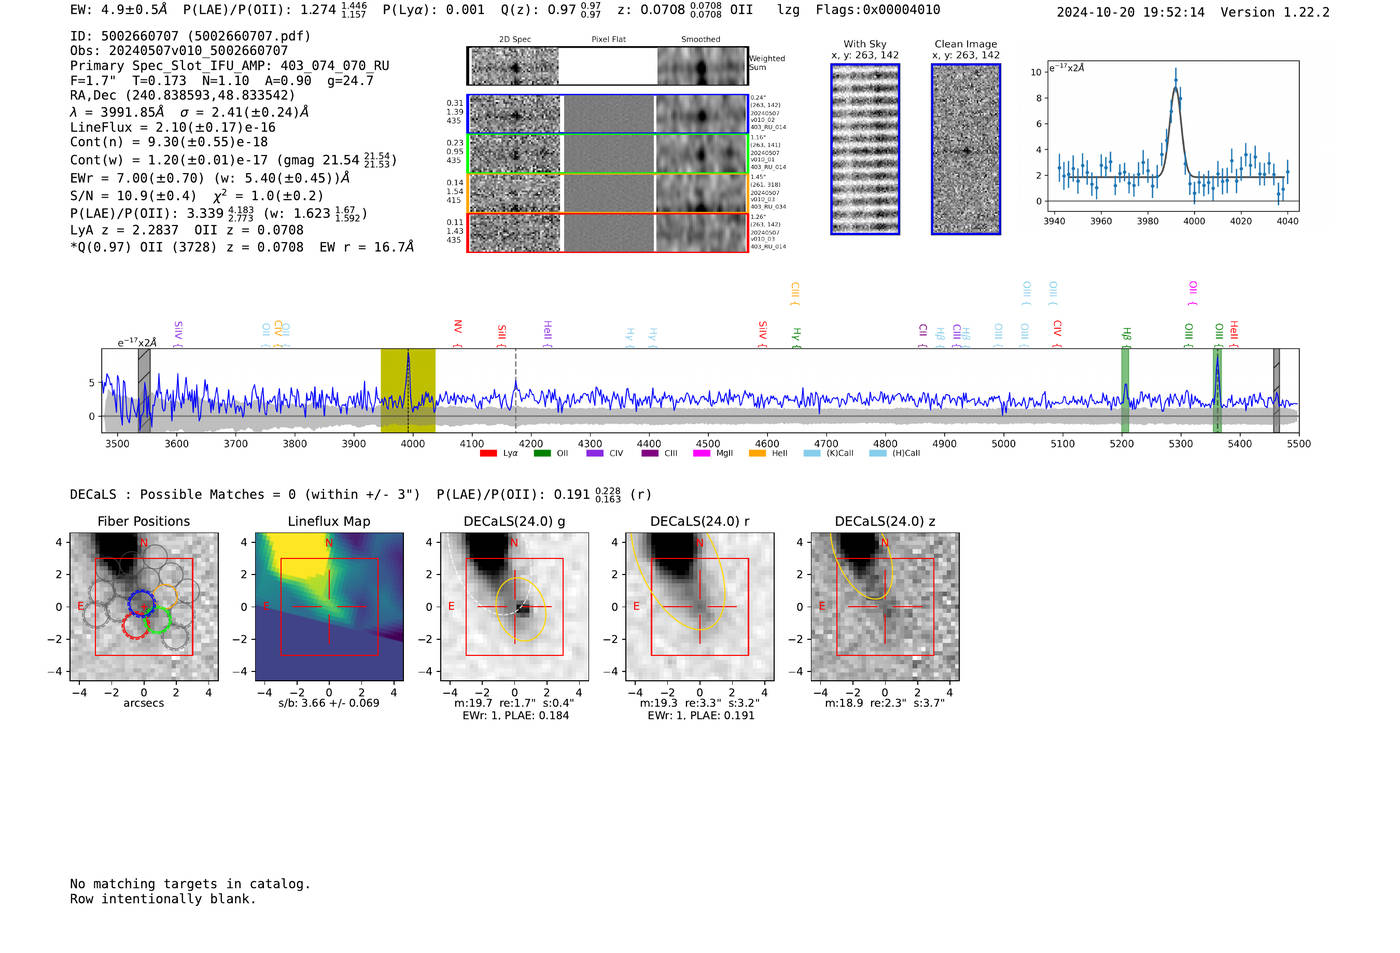The width and height of the screenshot is (1400, 953).
Task: Open the Fiber Positions plot
Action: (x=144, y=607)
